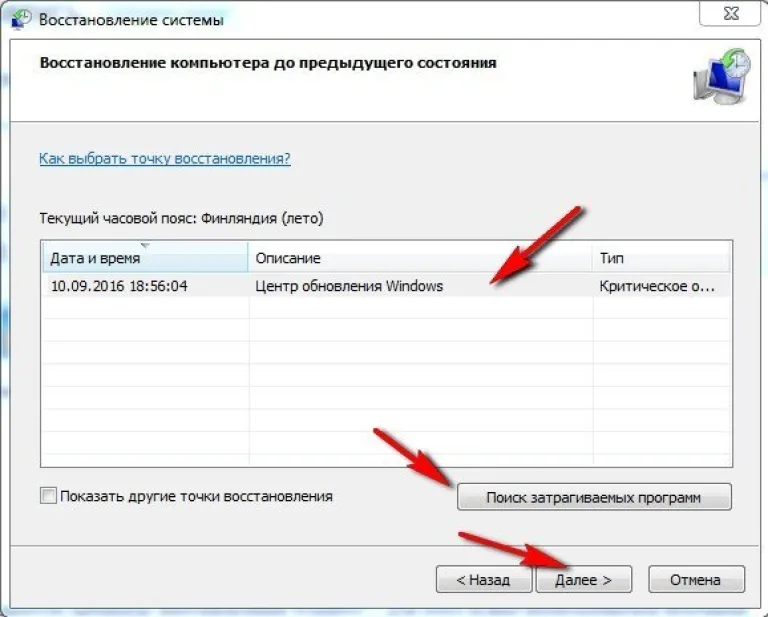Click 'Поиск затрагиваемых программ' button

pyautogui.click(x=594, y=497)
